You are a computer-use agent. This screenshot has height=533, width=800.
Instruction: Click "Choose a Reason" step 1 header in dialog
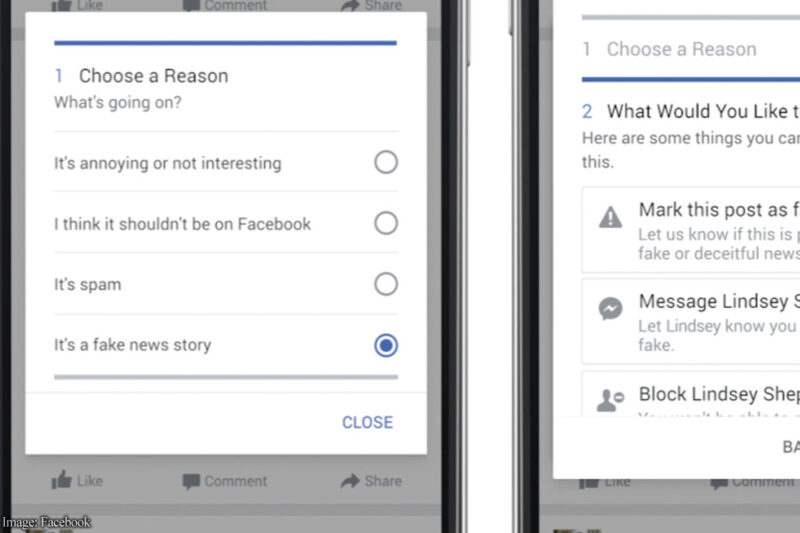point(153,76)
